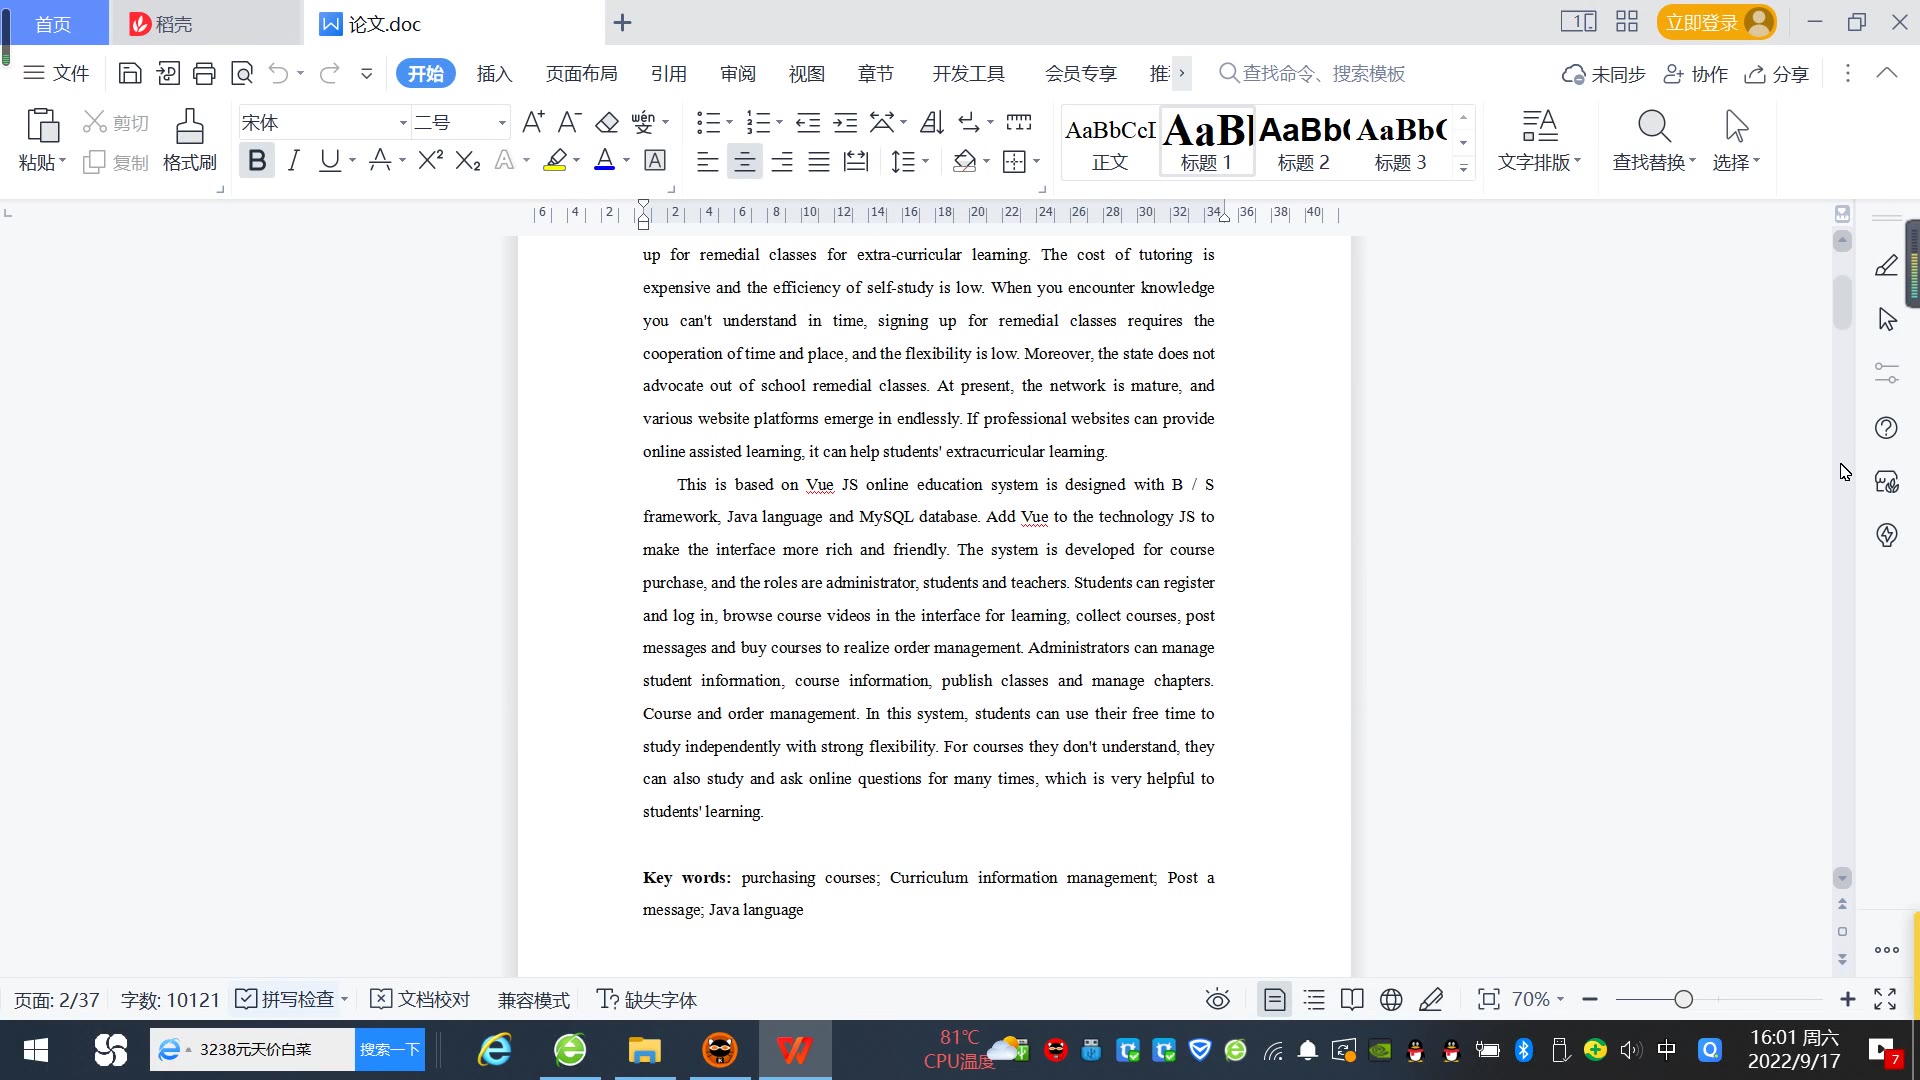The image size is (1920, 1080).
Task: Switch to the 页面布局 tab
Action: tap(581, 73)
